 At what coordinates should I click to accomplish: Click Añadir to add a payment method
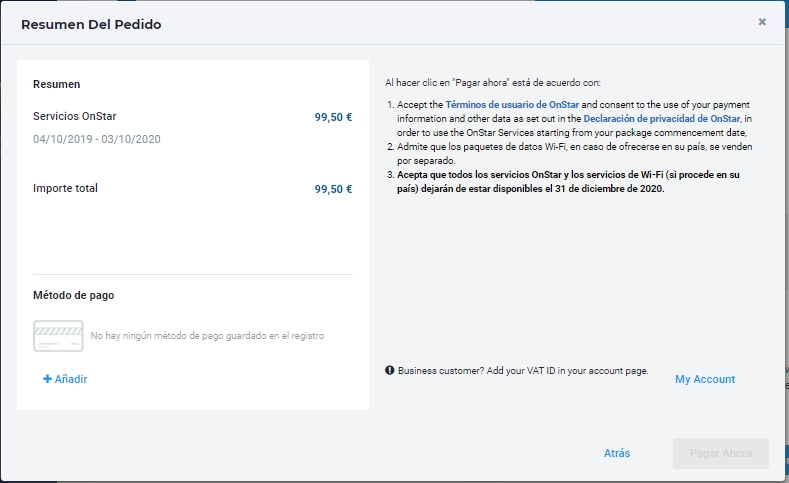[x=70, y=379]
